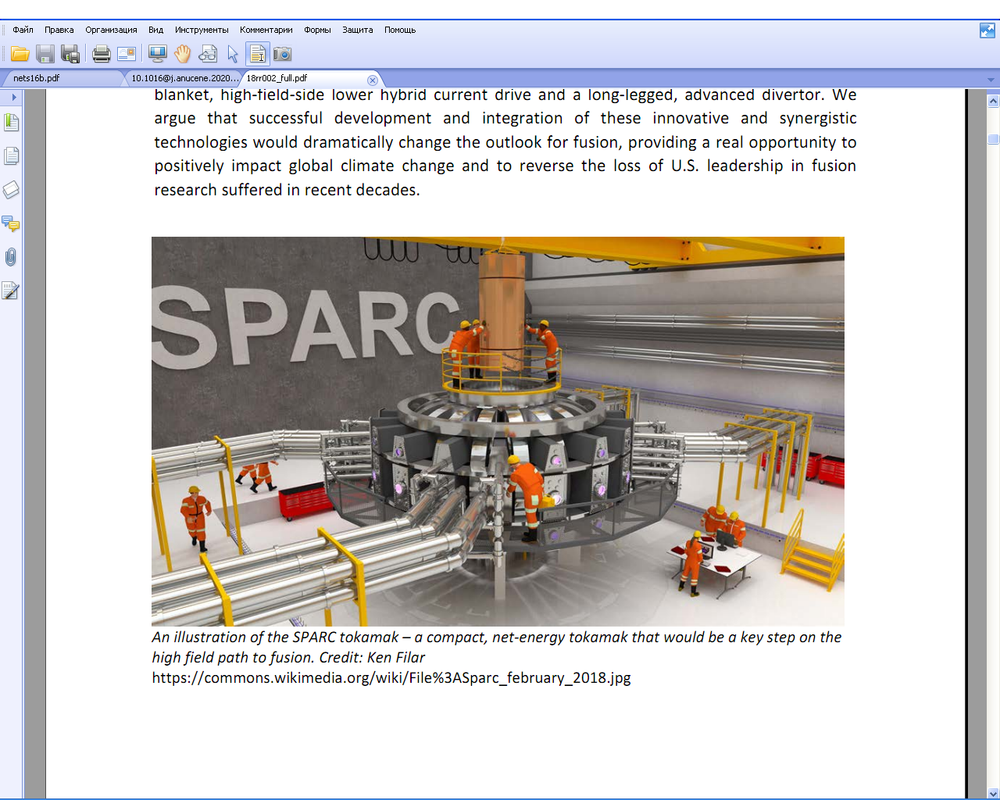
Task: Click the vertical scrollbar thumb
Action: pyautogui.click(x=993, y=139)
